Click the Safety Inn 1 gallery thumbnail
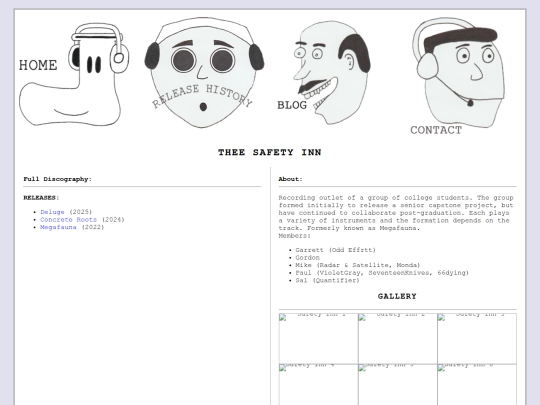This screenshot has width=540, height=405. point(318,339)
